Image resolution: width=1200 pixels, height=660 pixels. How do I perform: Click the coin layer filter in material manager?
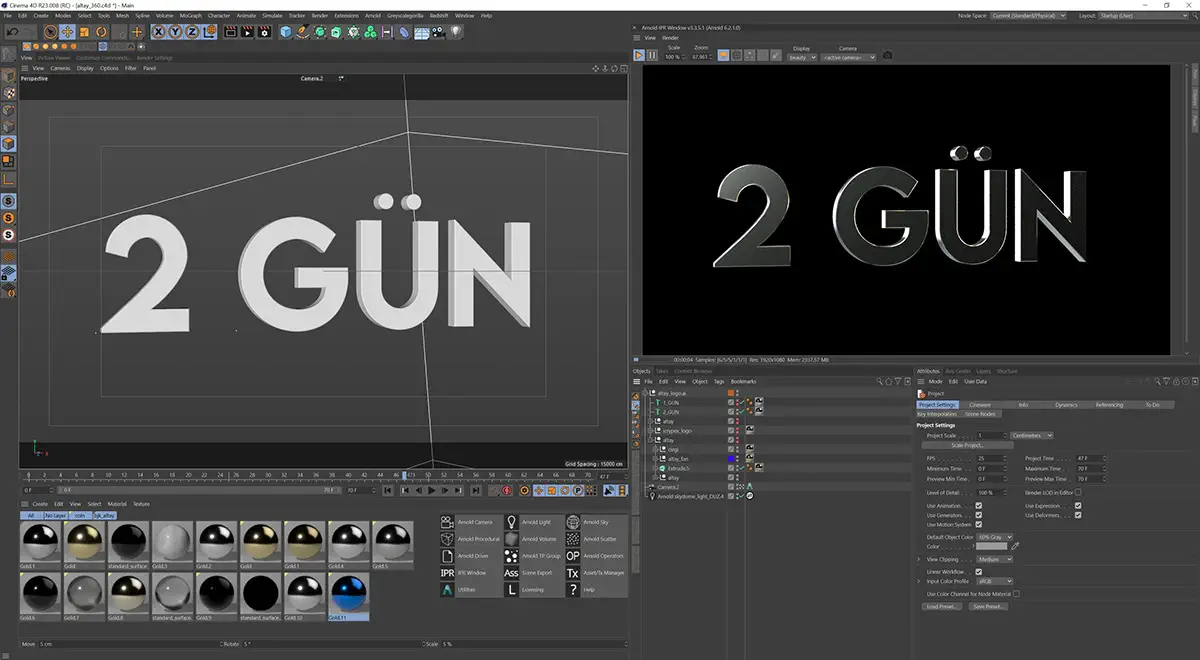tap(80, 515)
